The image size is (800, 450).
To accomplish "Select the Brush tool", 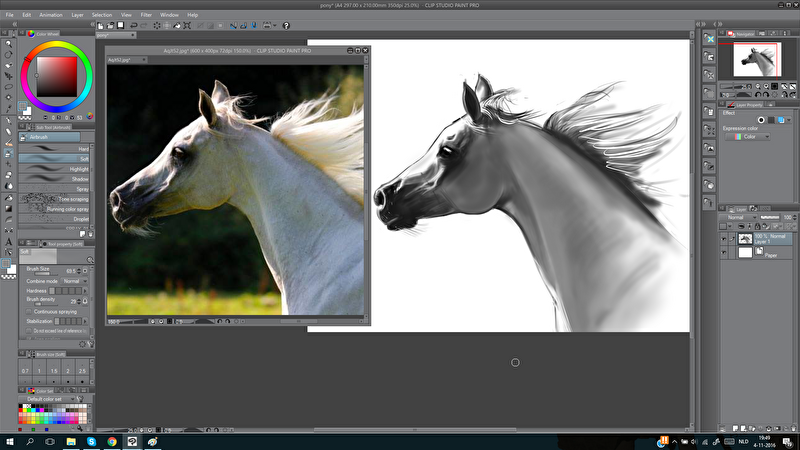I will tap(8, 142).
